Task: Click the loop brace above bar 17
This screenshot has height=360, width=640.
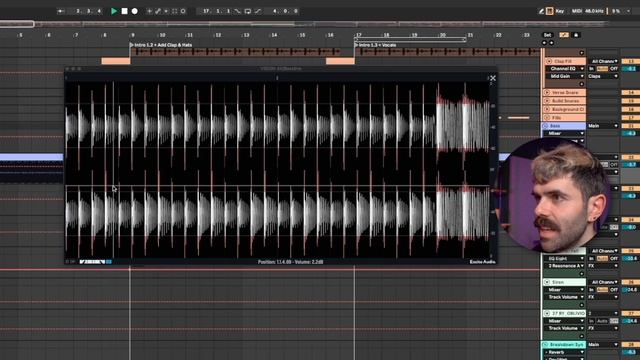Action: point(410,39)
